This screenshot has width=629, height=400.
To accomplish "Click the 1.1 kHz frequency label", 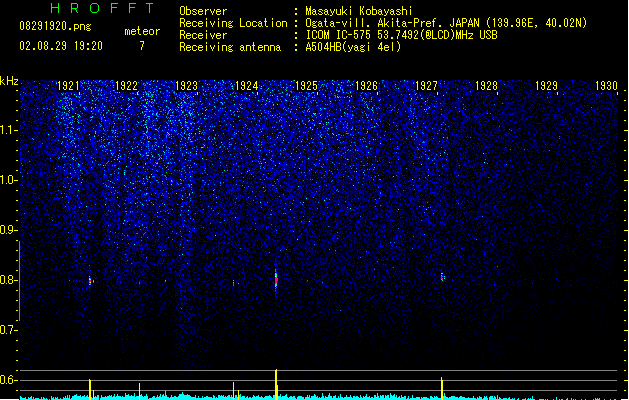I will pos(8,130).
